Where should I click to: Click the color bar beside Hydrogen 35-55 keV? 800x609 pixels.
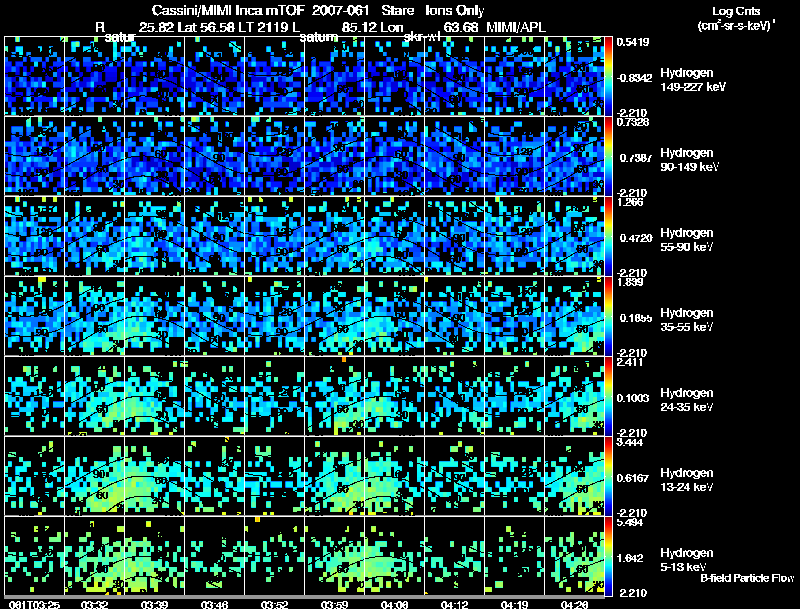609,316
